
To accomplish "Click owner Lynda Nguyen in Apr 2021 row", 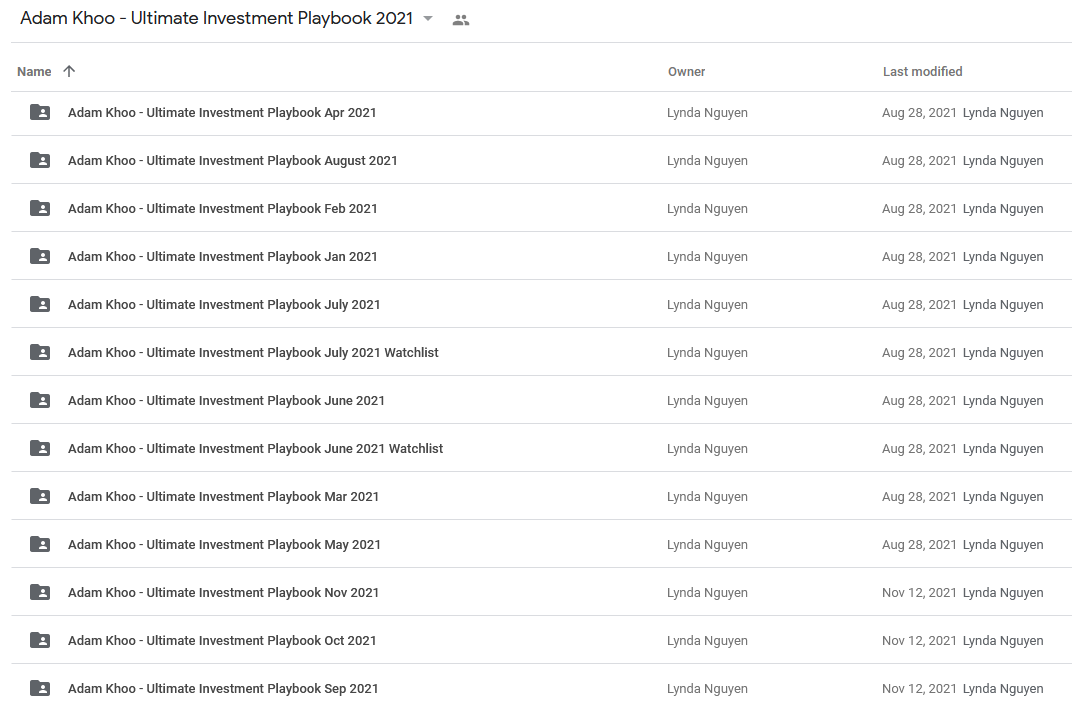I will pos(708,113).
